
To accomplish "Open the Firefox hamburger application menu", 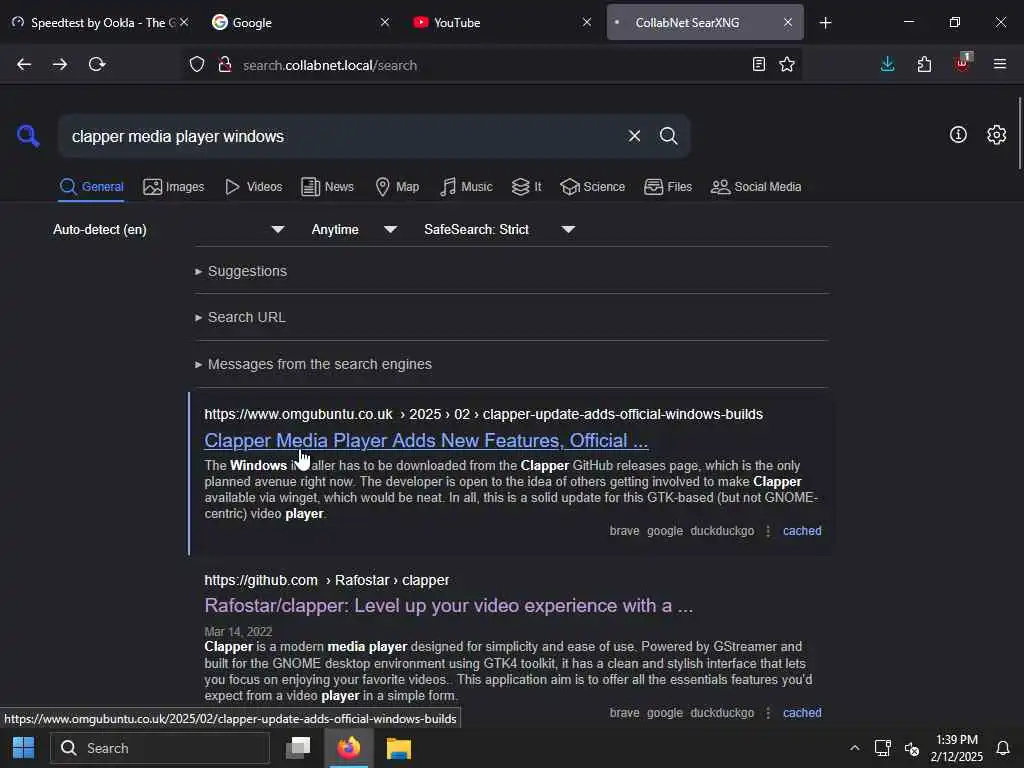I will [1000, 64].
